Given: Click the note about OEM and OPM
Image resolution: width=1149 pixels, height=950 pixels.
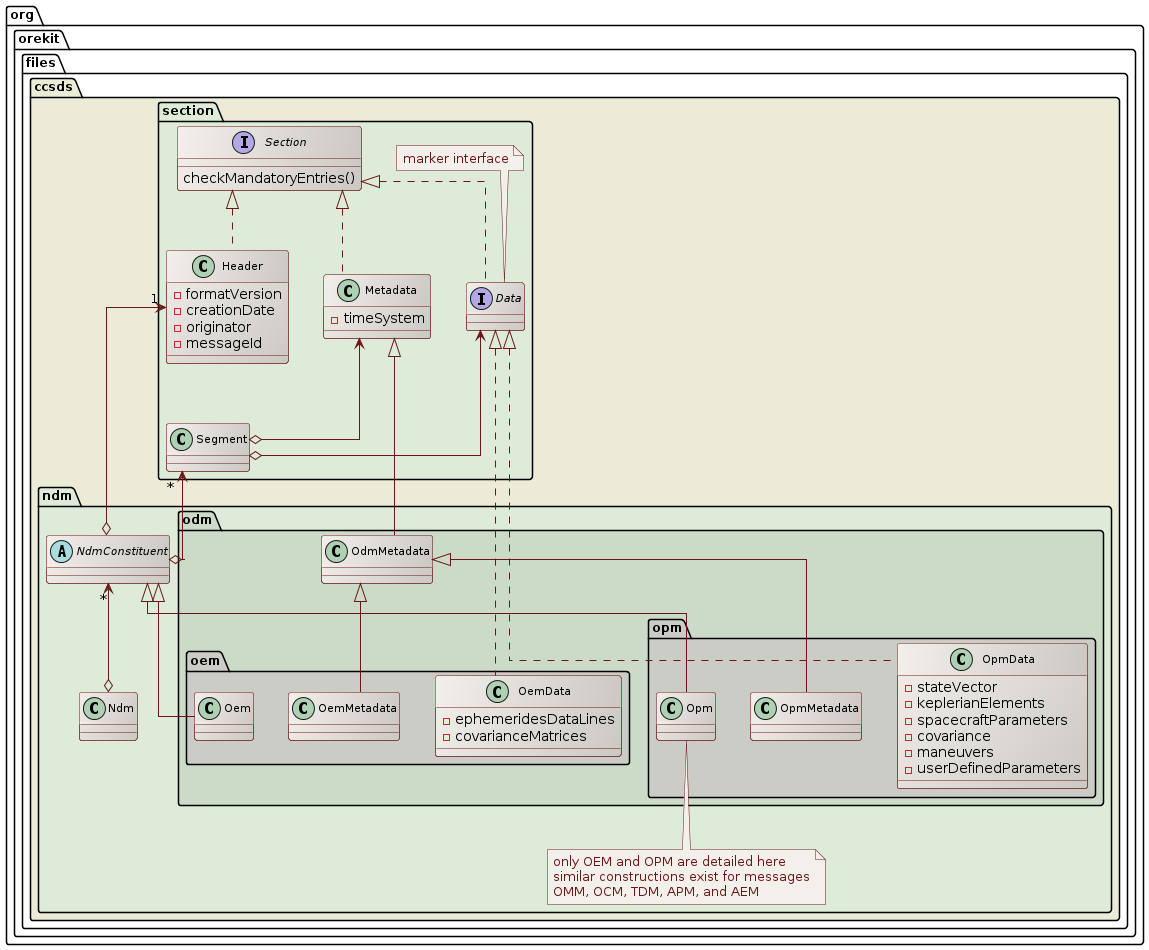Looking at the screenshot, I should click(682, 876).
